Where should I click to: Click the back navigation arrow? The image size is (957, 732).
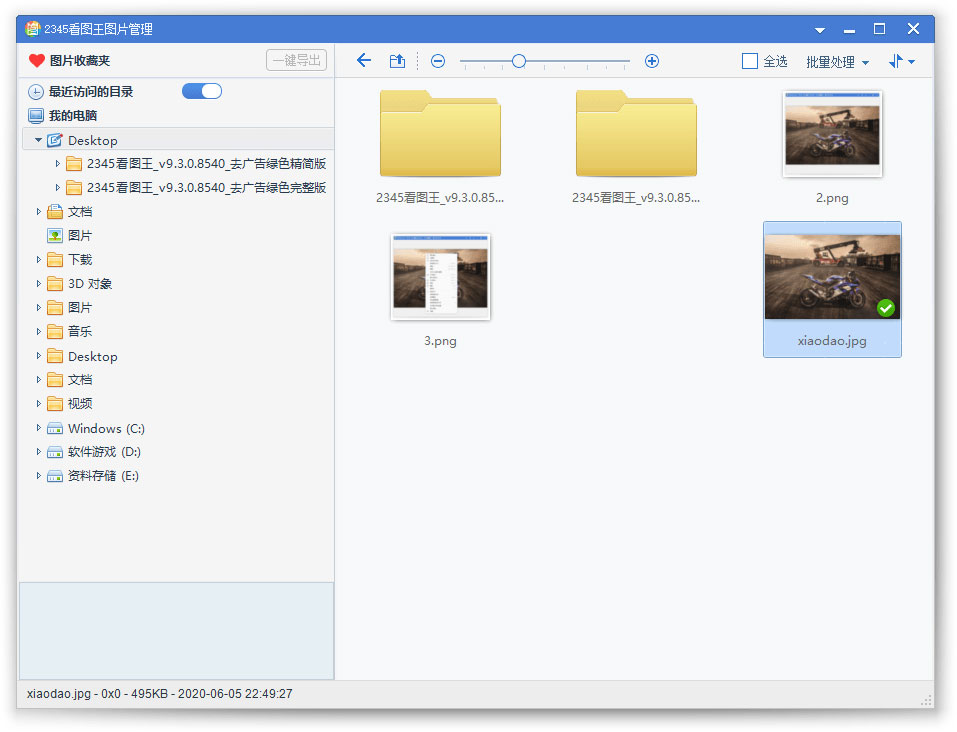point(363,61)
